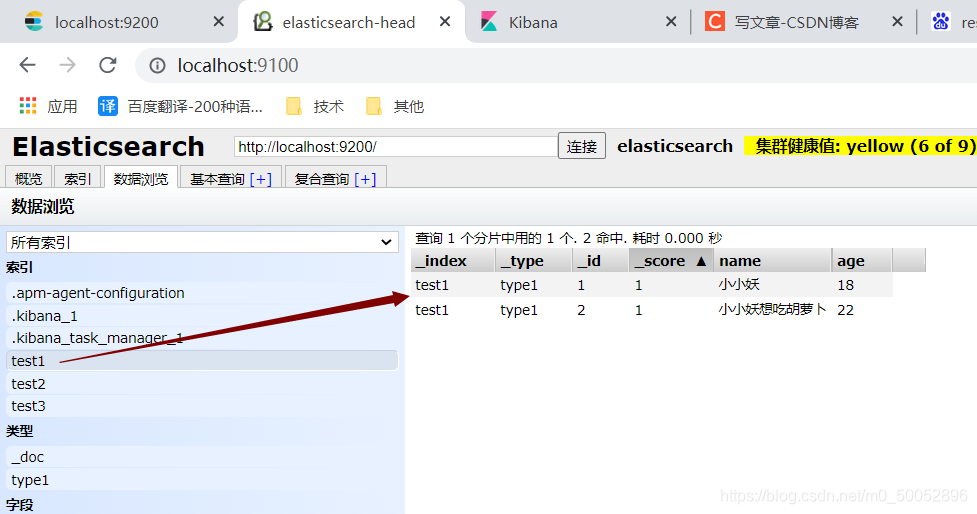
Task: Sort by the _id column header
Action: (x=601, y=260)
